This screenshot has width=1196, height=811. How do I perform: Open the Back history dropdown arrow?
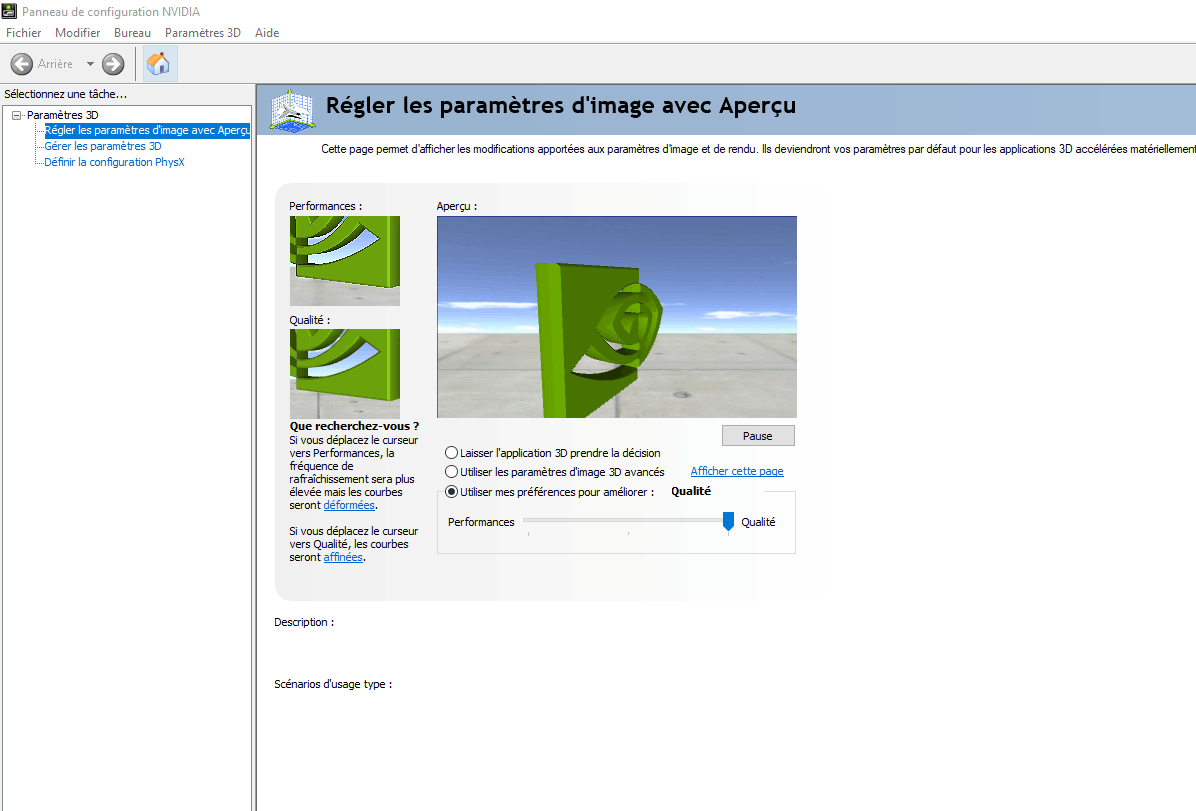90,64
